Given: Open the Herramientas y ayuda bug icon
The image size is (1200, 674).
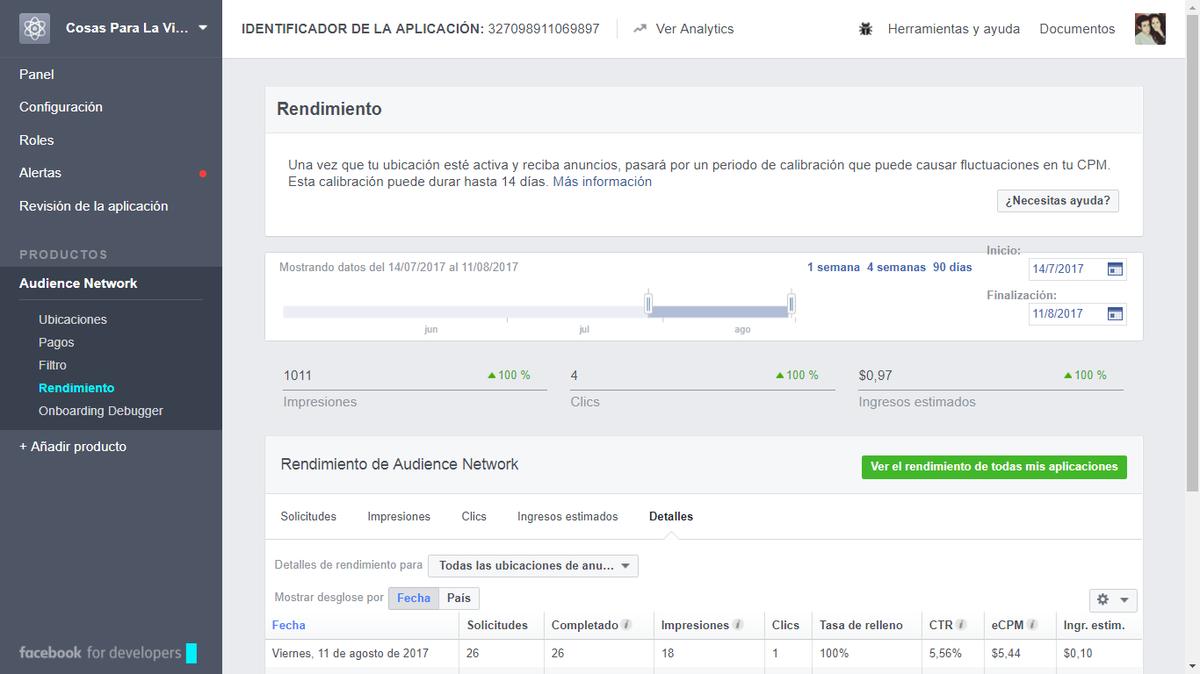Looking at the screenshot, I should click(x=866, y=28).
